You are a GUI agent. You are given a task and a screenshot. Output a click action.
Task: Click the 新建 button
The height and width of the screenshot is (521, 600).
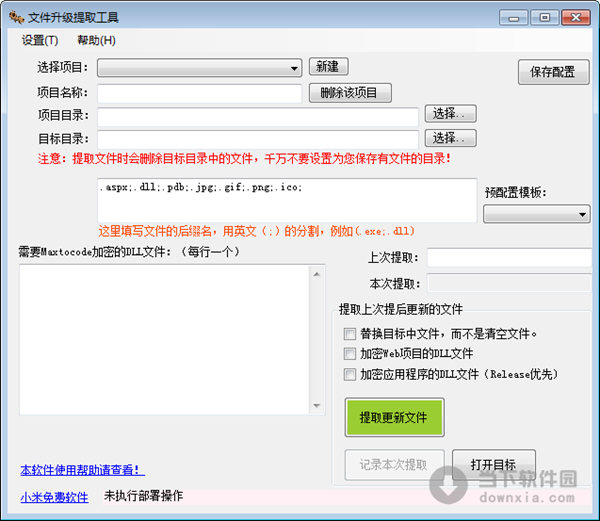point(328,67)
